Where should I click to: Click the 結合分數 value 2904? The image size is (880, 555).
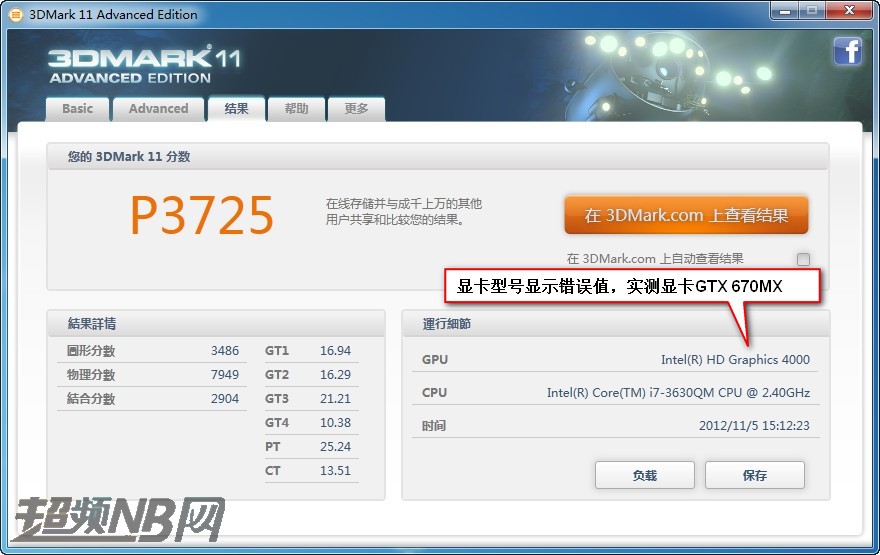(225, 399)
